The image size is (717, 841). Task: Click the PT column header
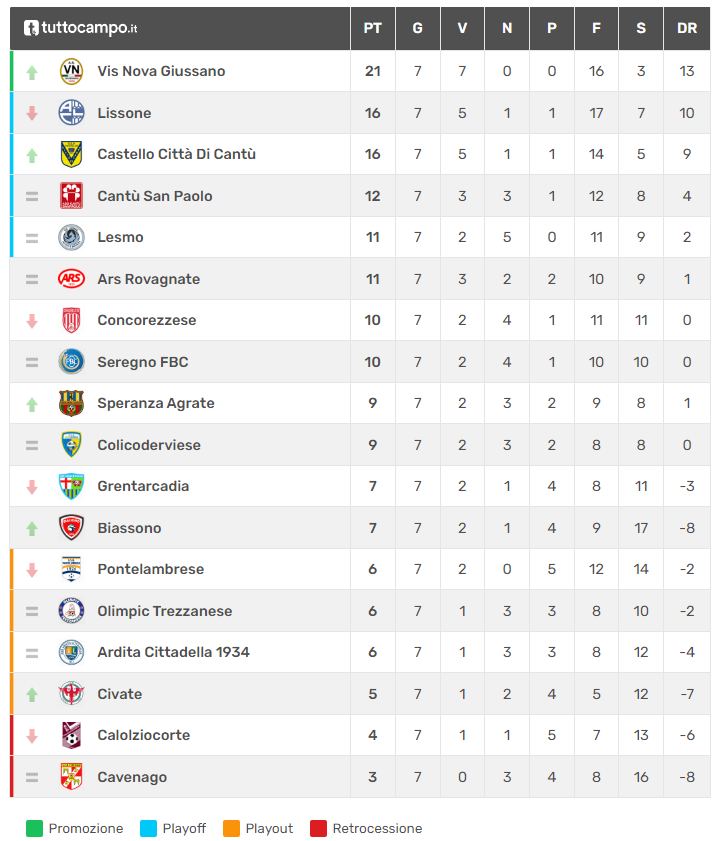[x=372, y=28]
